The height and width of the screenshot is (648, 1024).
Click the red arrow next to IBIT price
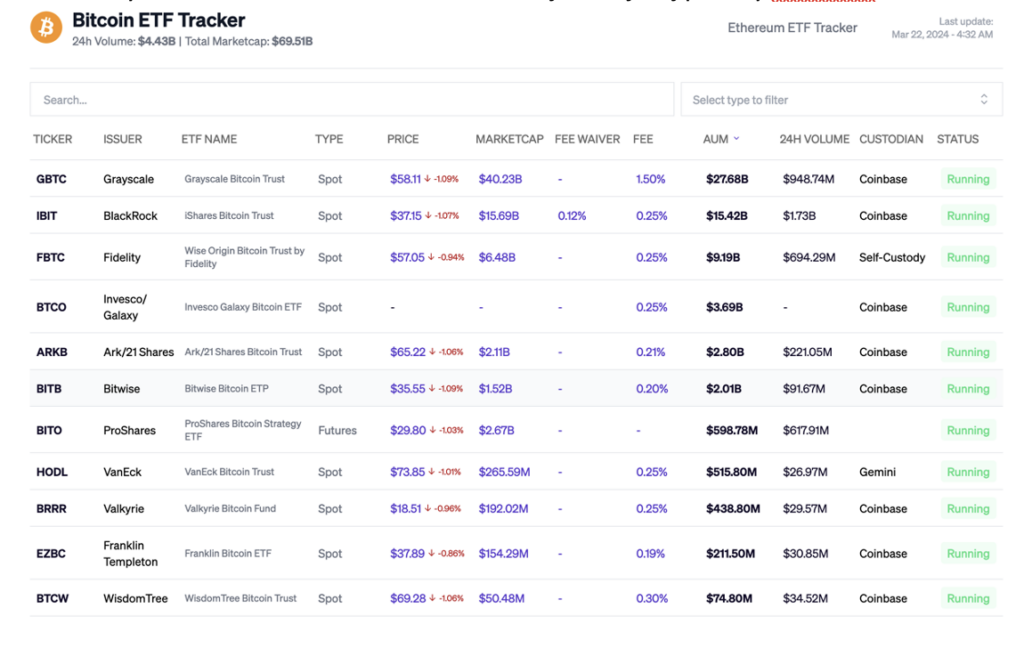tap(428, 216)
